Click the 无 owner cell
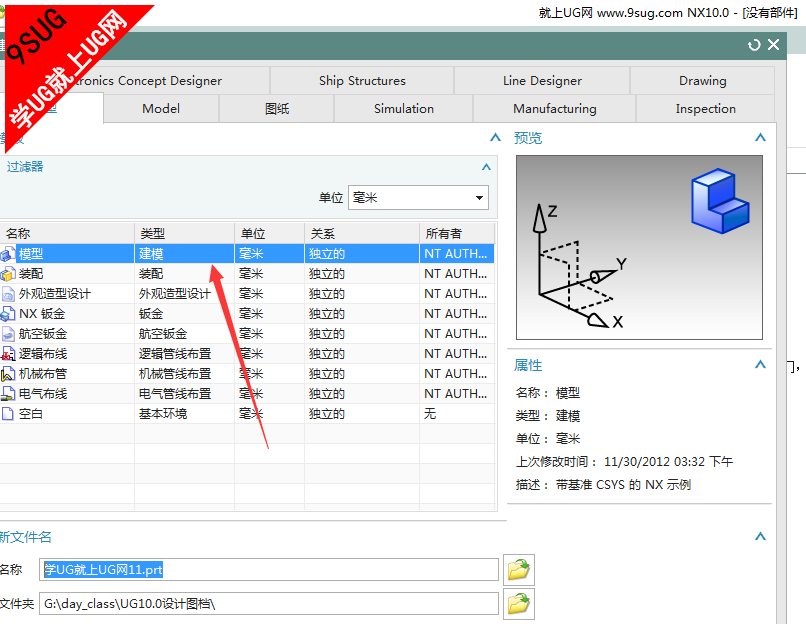 coord(430,414)
